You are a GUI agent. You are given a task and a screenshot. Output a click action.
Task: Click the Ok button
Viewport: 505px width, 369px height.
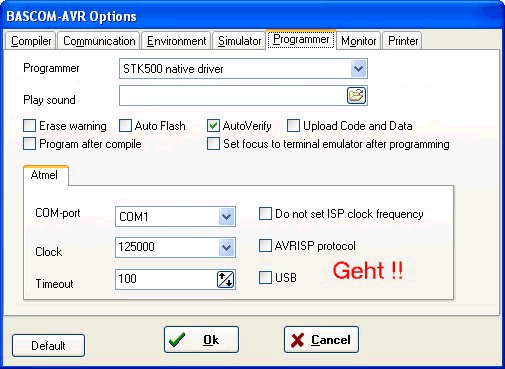[x=201, y=340]
